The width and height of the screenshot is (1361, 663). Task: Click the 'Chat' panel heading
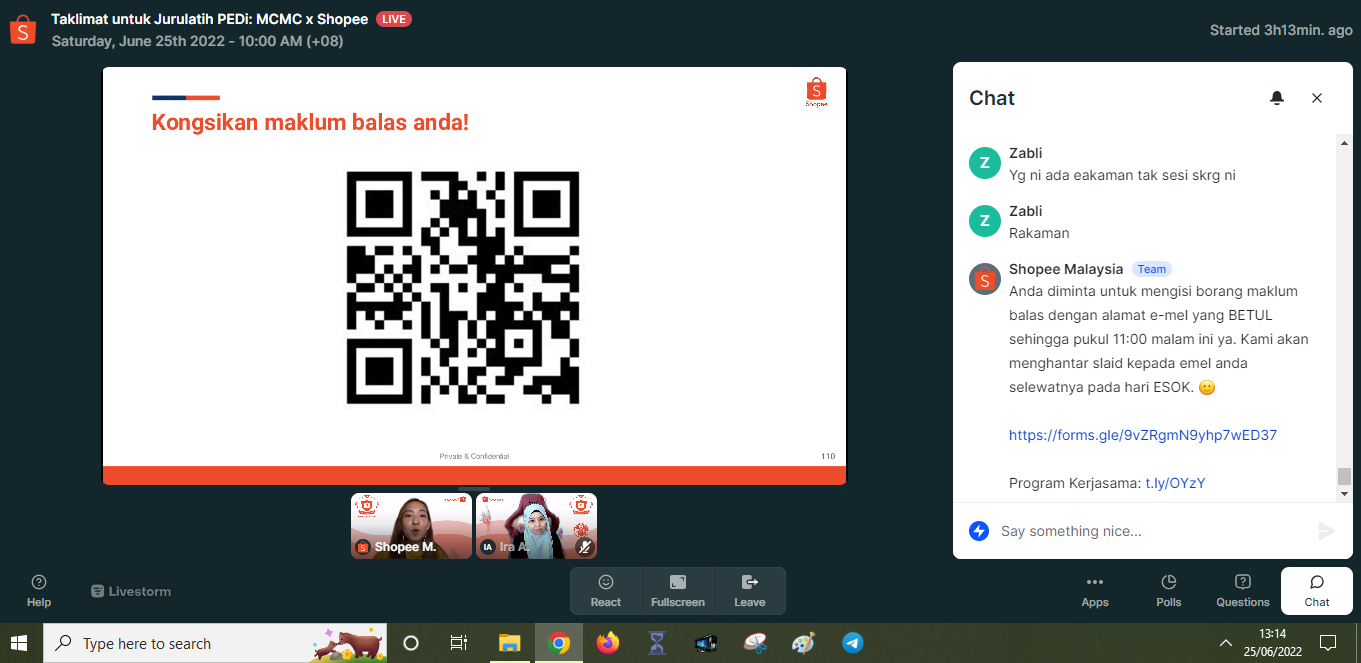[992, 98]
